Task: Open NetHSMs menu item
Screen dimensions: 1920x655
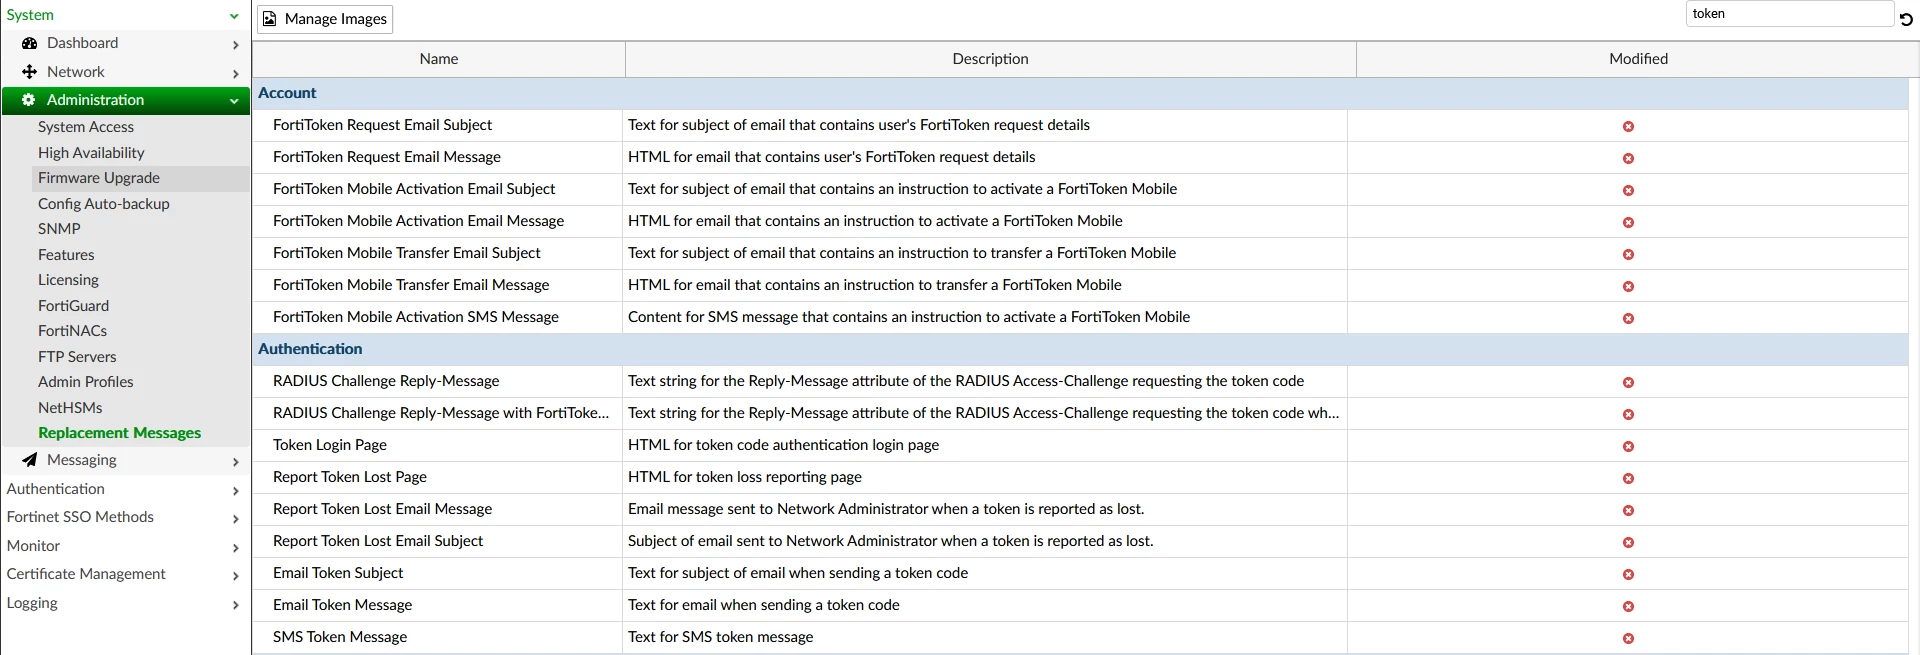Action: coord(70,408)
